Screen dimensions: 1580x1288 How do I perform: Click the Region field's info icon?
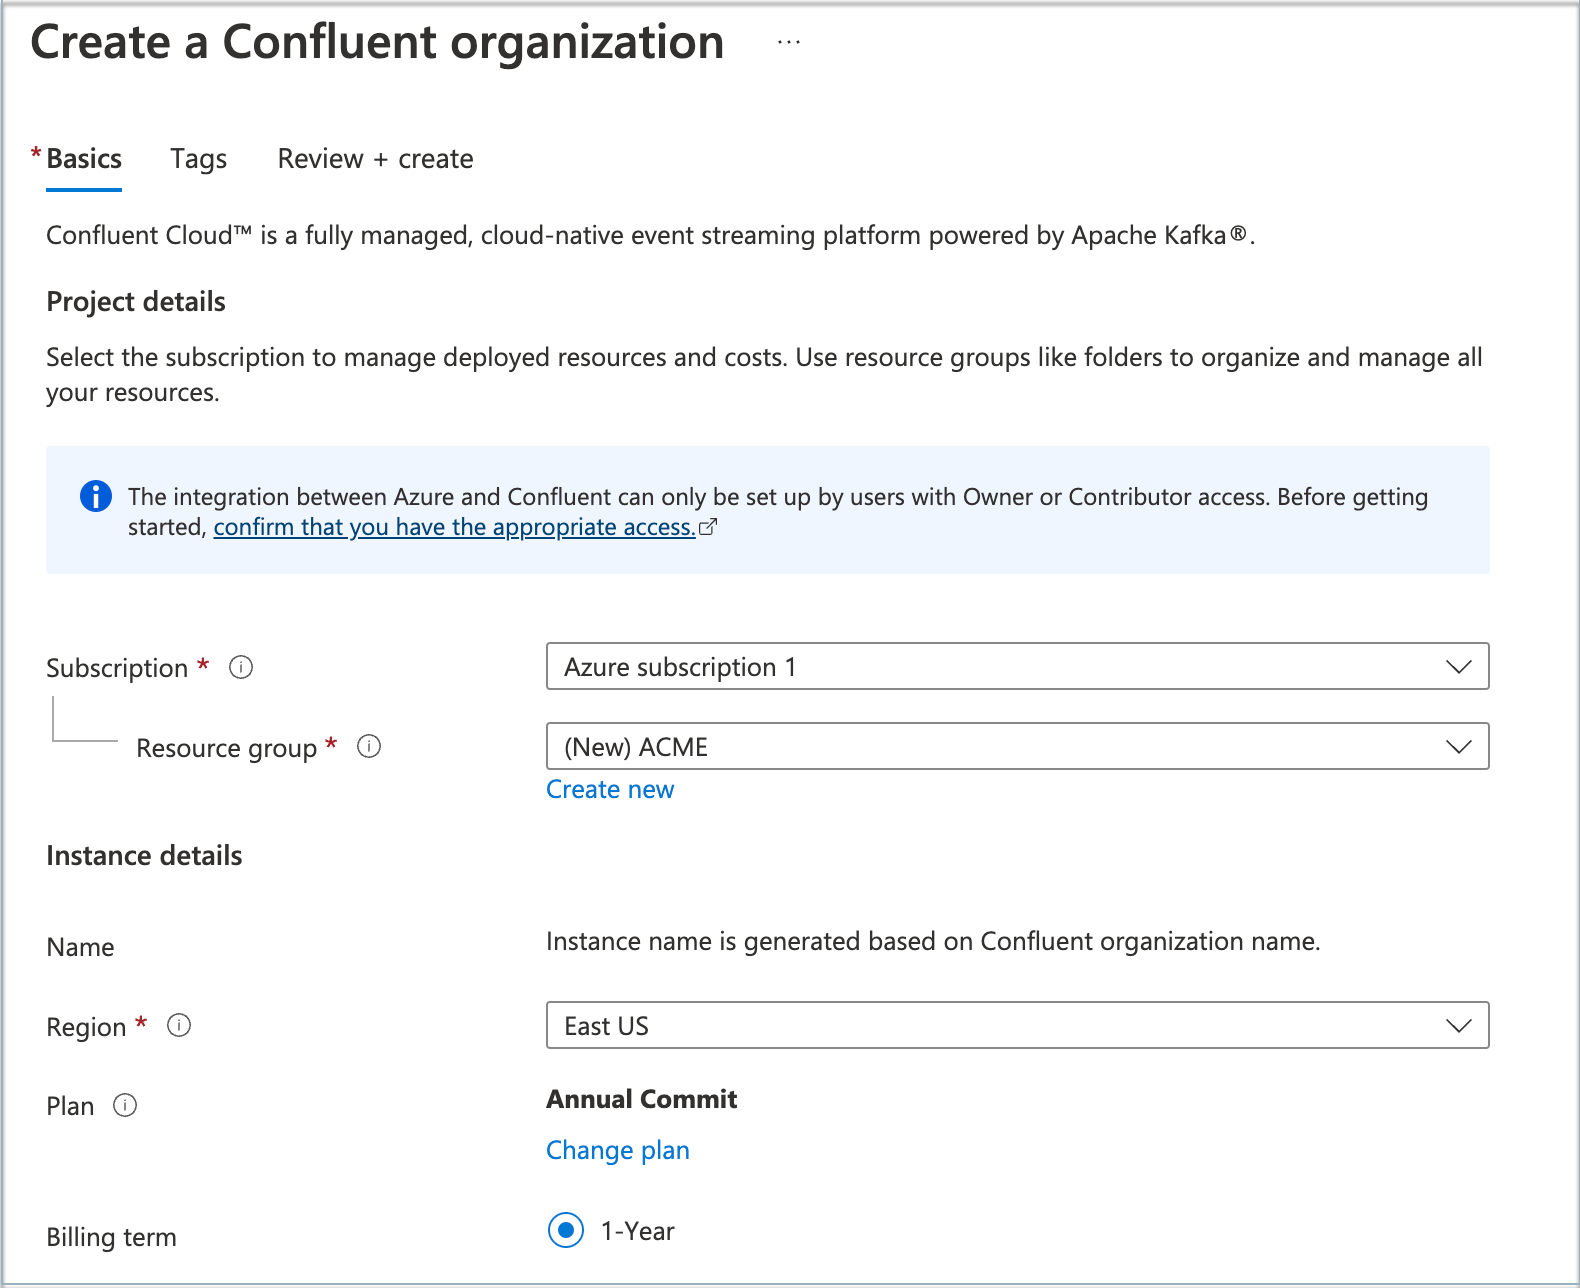[179, 1026]
